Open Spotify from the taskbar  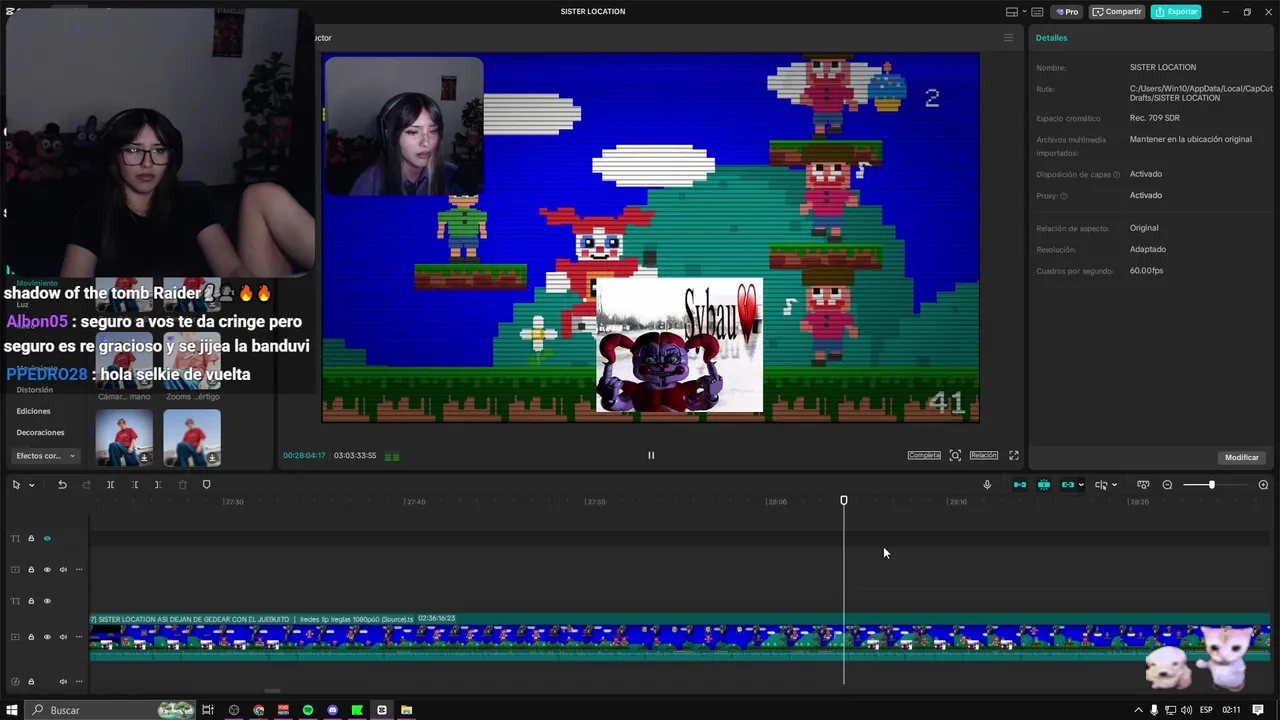coord(308,710)
